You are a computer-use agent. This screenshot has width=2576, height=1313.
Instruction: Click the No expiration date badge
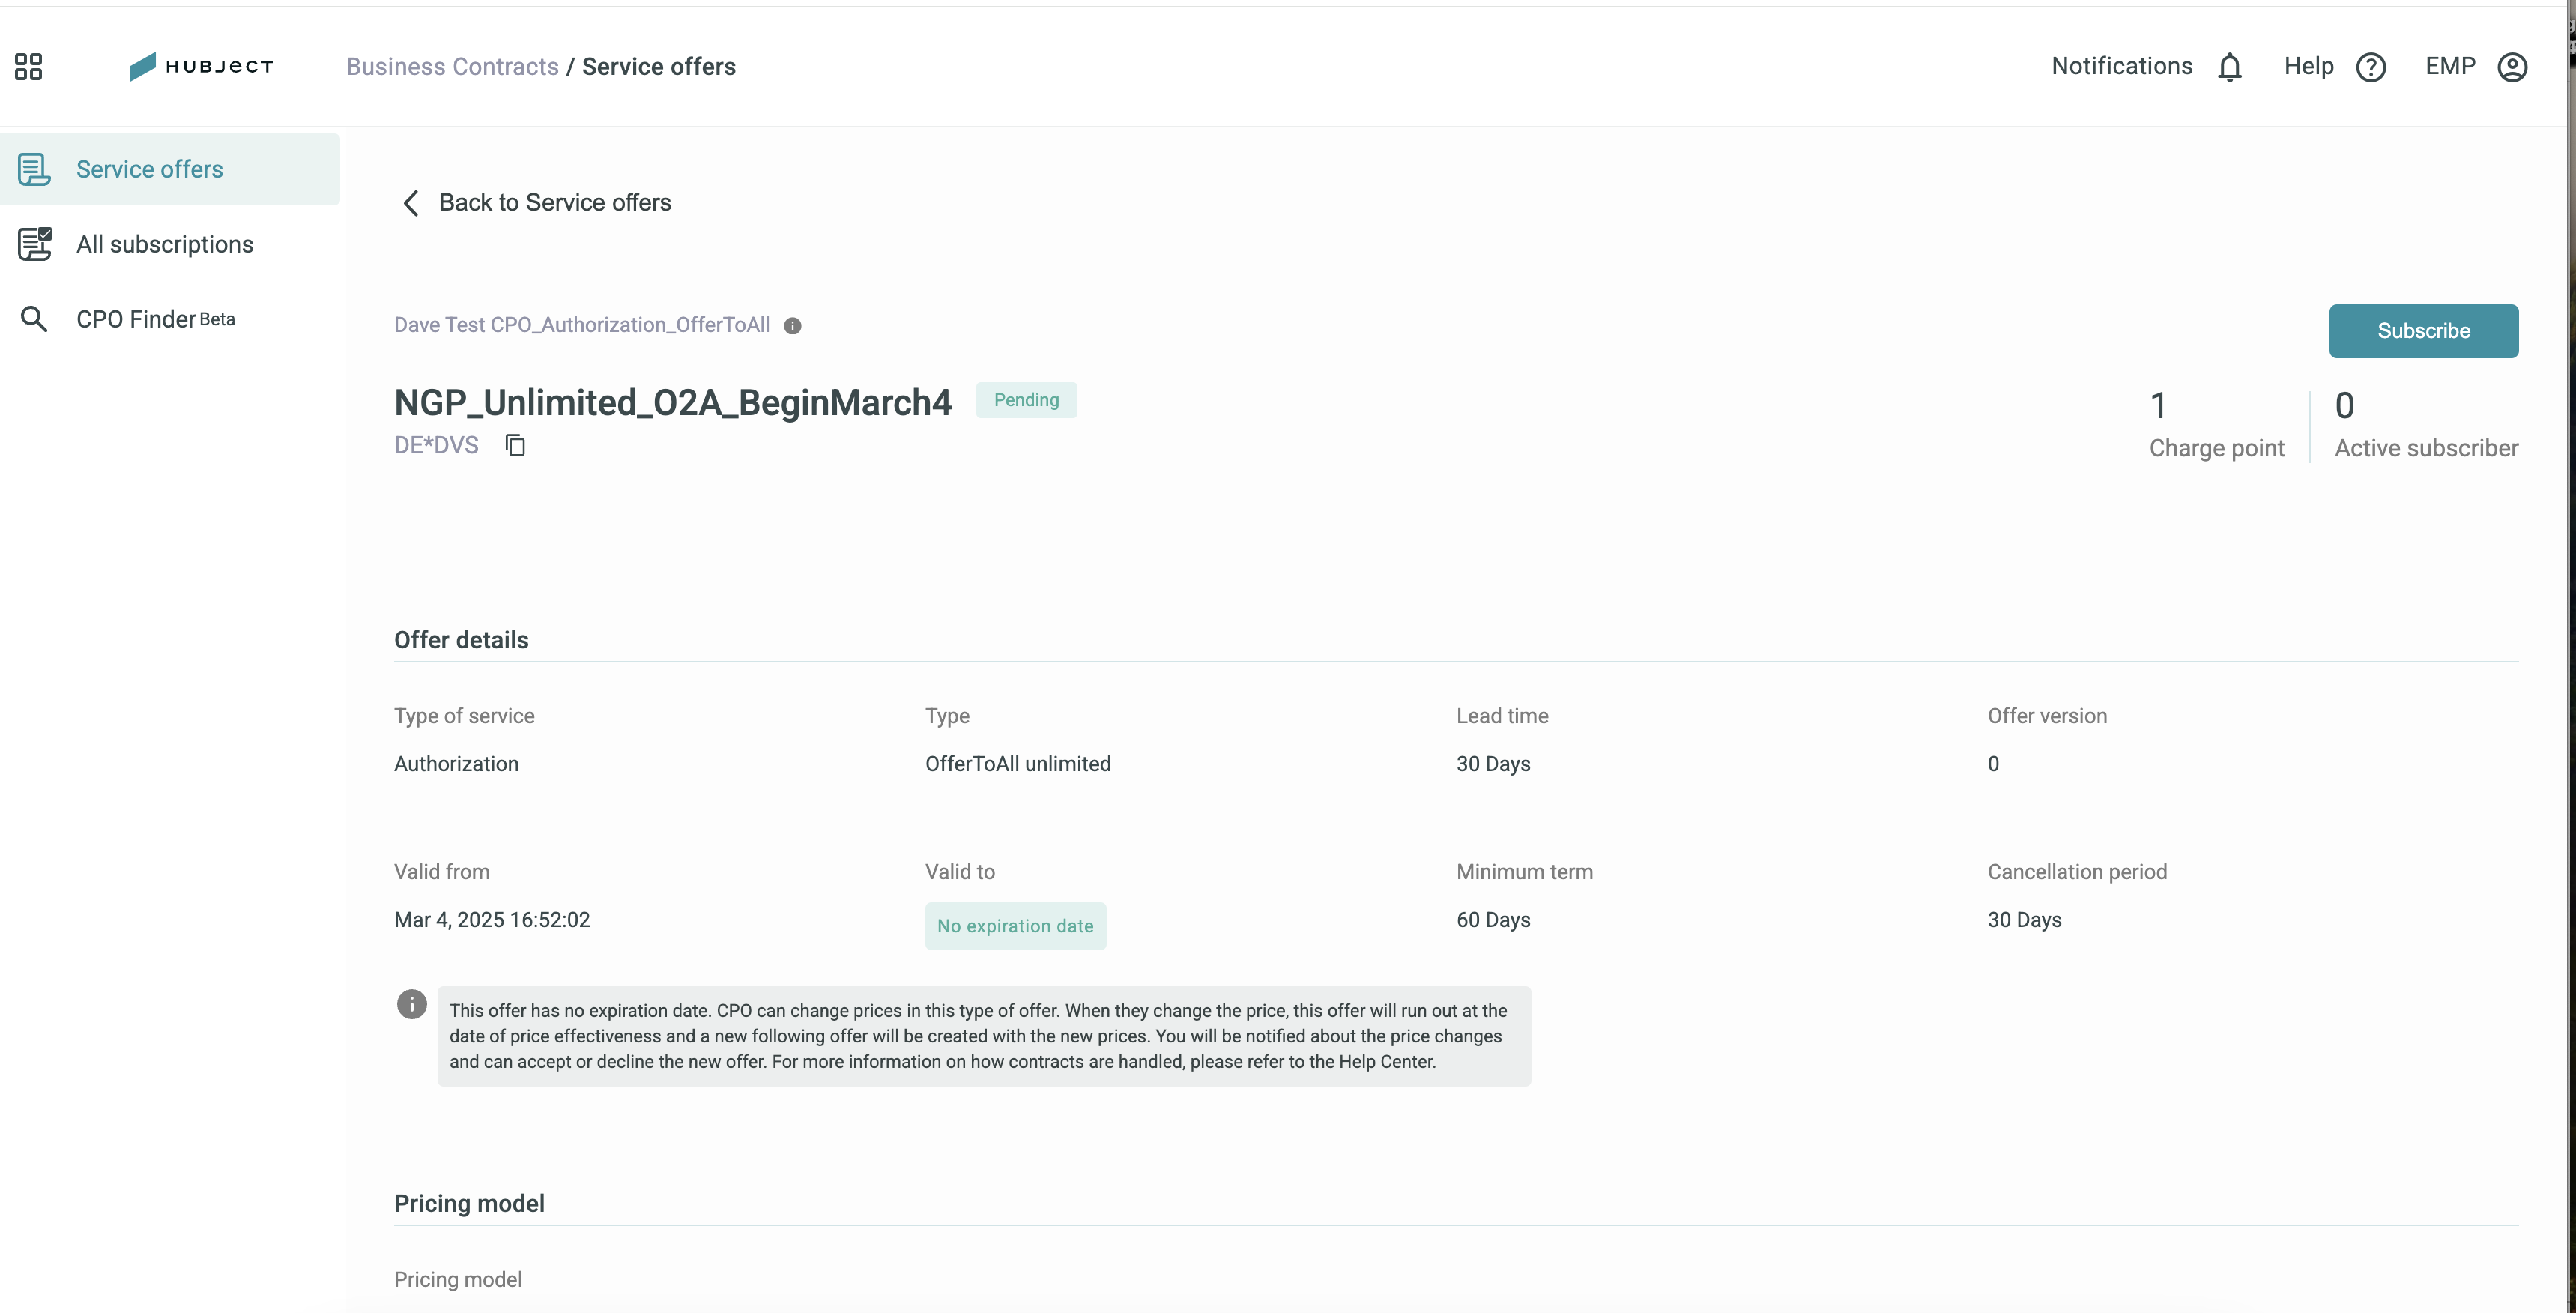pos(1015,926)
